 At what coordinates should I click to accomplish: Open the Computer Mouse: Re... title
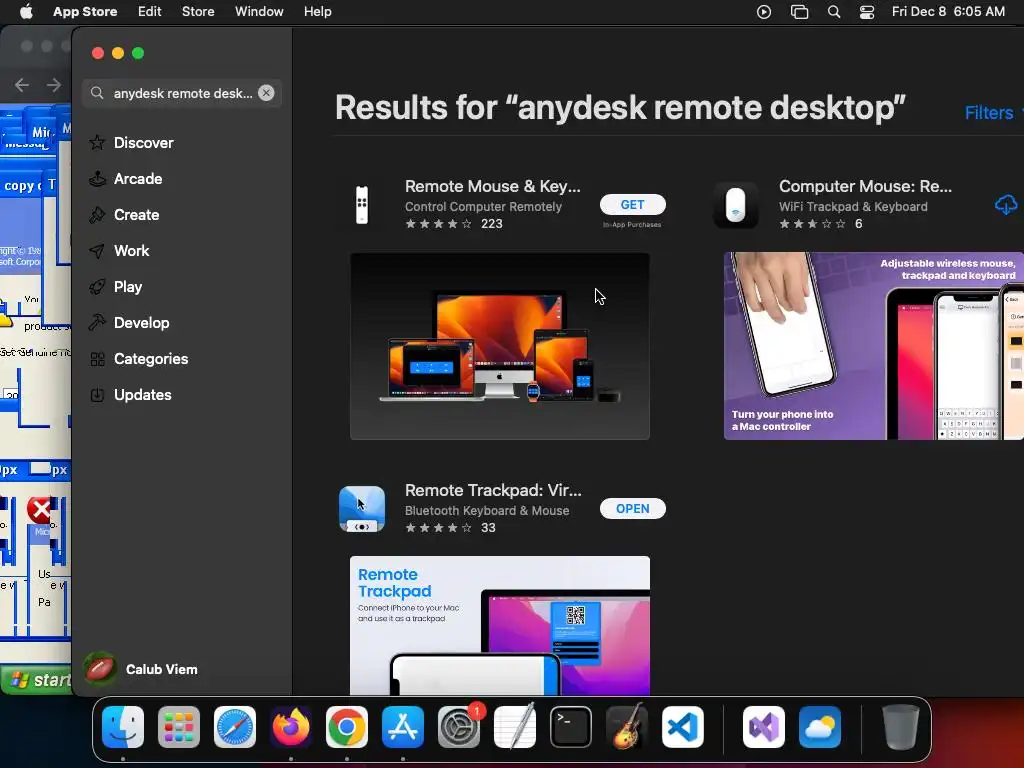865,186
